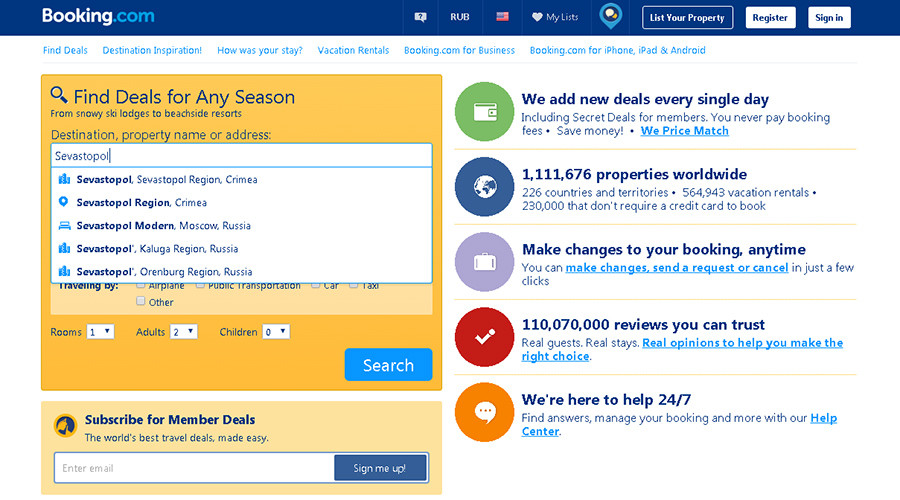Open the Find Deals menu link

[65, 51]
